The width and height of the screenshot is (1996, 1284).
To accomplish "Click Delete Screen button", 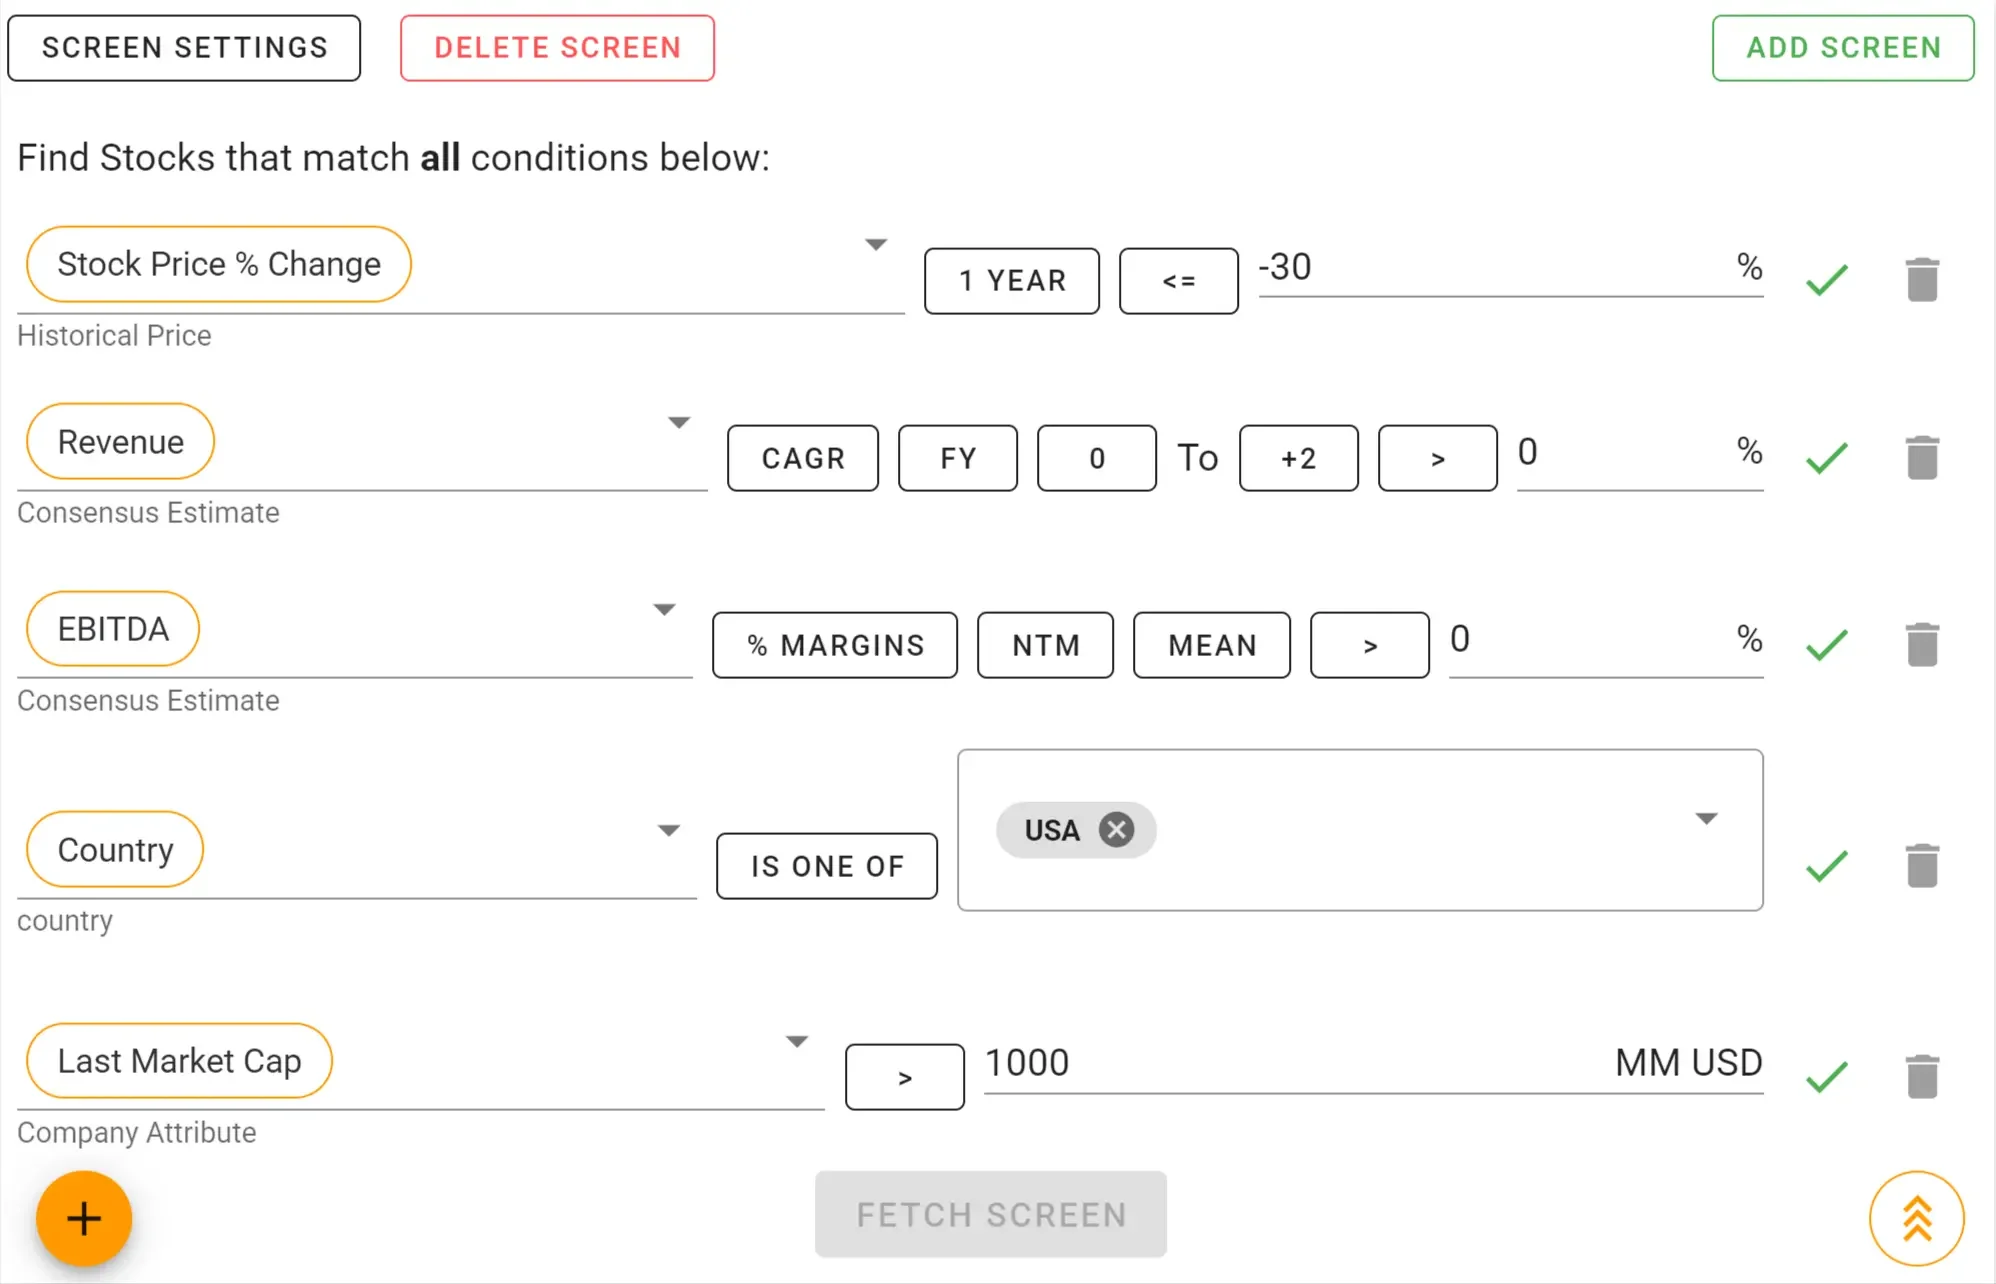I will [x=557, y=48].
